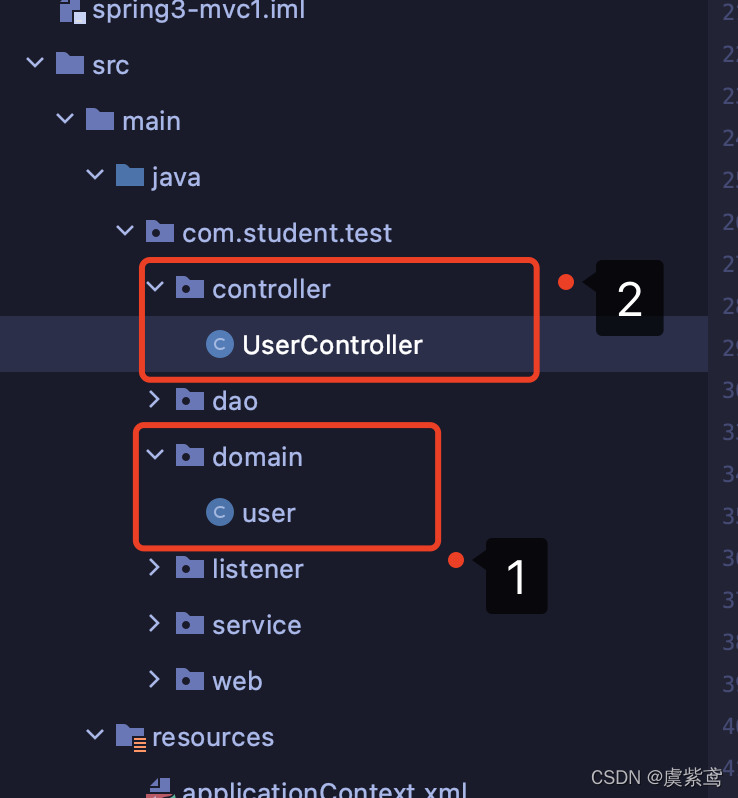The image size is (738, 798).
Task: Click the domain package folder icon
Action: click(190, 457)
